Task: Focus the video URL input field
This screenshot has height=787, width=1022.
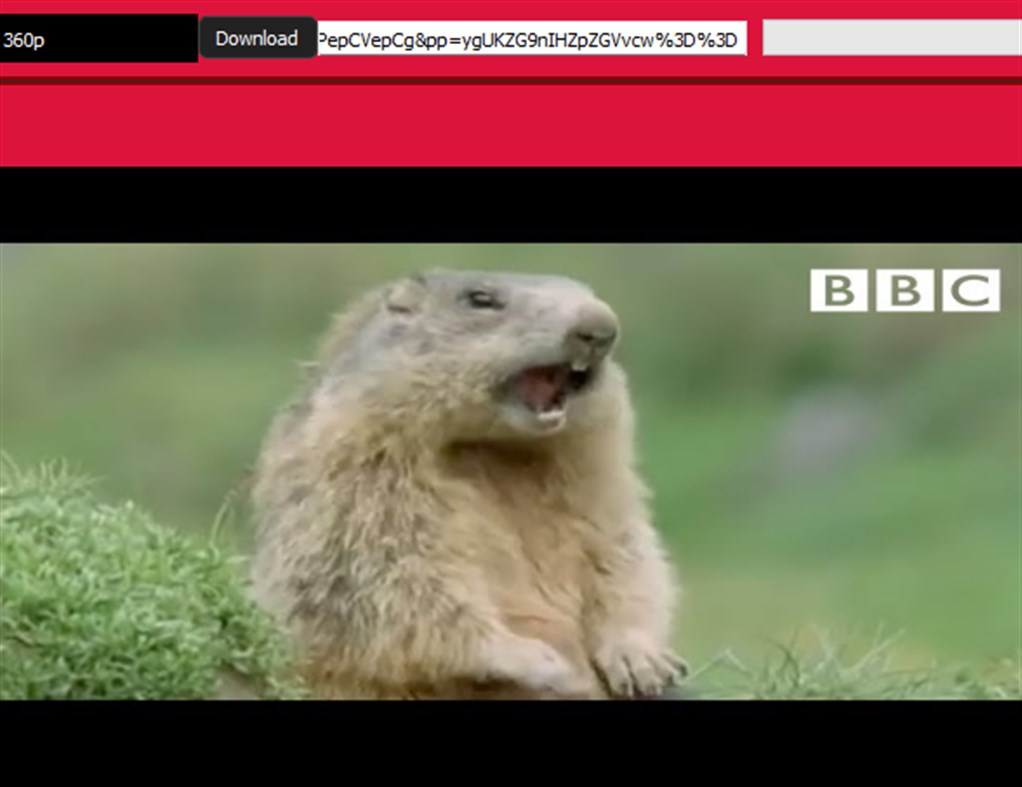Action: pos(532,38)
